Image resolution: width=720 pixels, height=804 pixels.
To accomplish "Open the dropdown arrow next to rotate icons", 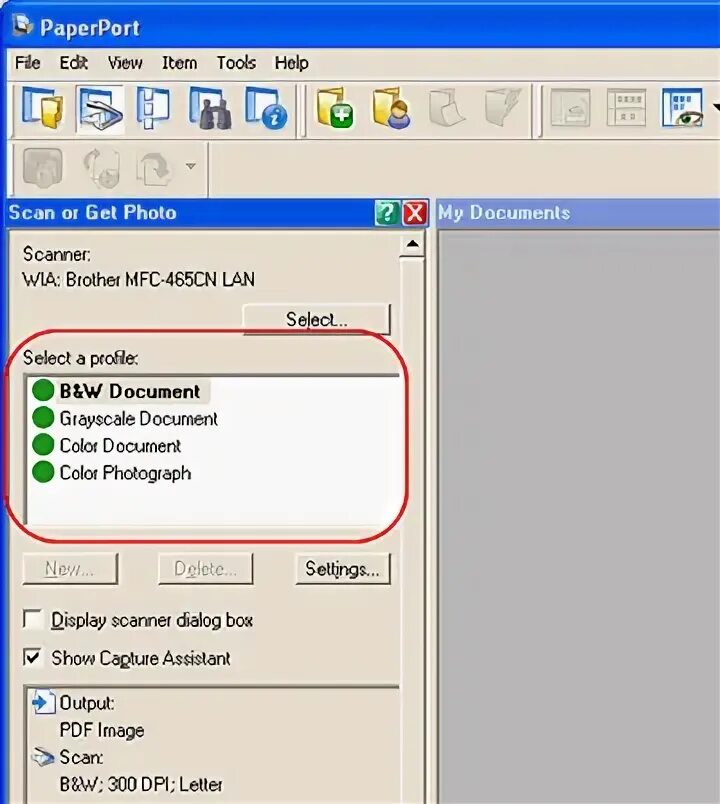I will [x=191, y=166].
